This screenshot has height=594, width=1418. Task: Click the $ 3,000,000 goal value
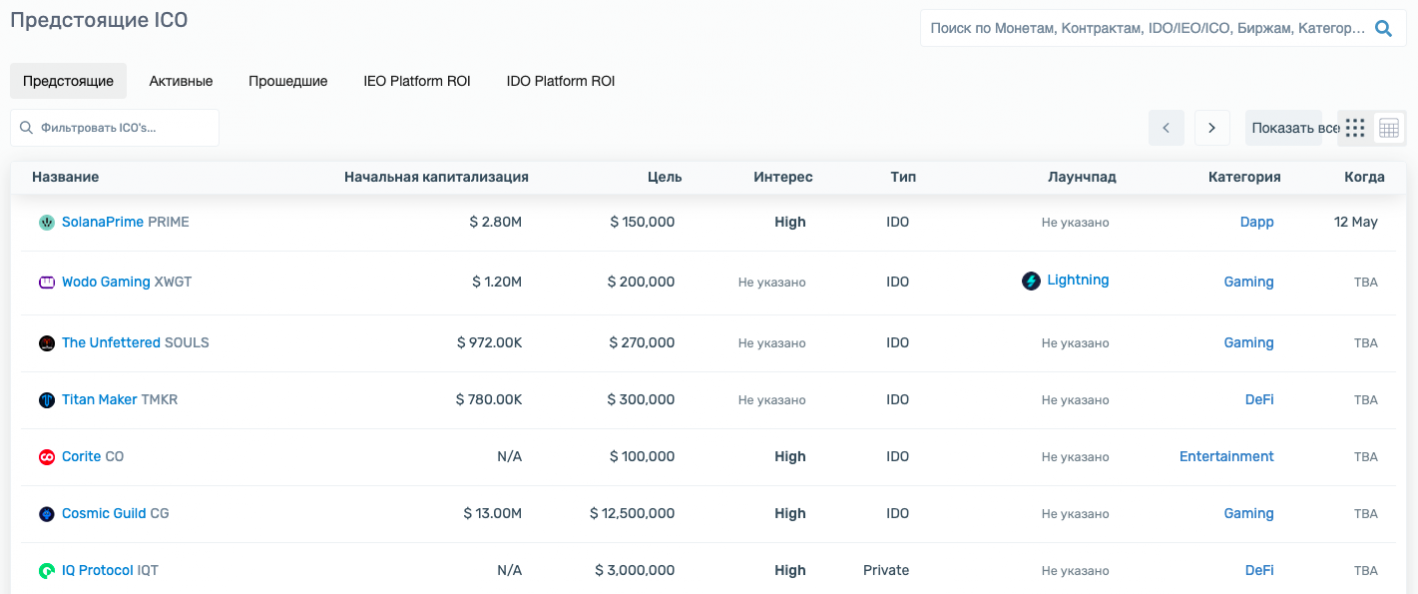(635, 571)
